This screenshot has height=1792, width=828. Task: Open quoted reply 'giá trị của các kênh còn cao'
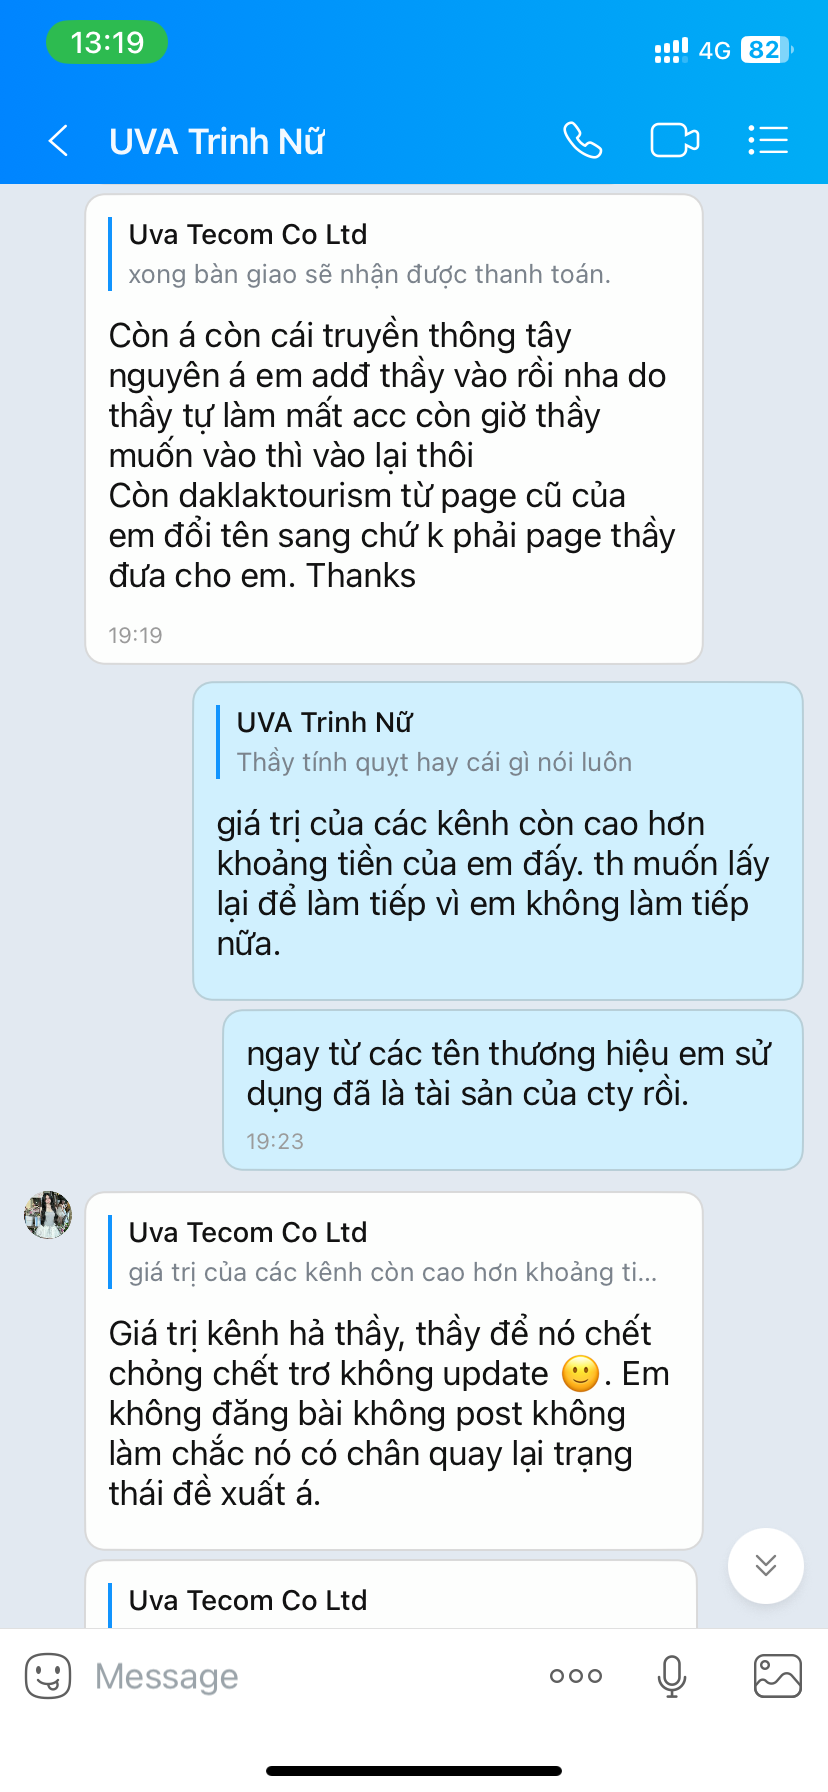392,1252
